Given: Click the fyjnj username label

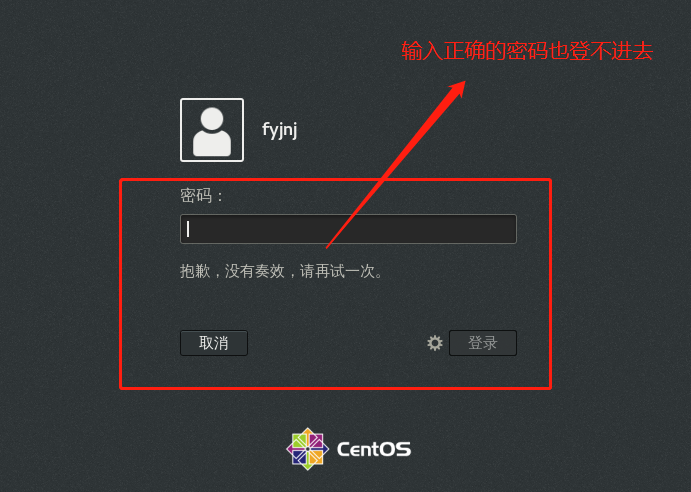Looking at the screenshot, I should coord(280,130).
